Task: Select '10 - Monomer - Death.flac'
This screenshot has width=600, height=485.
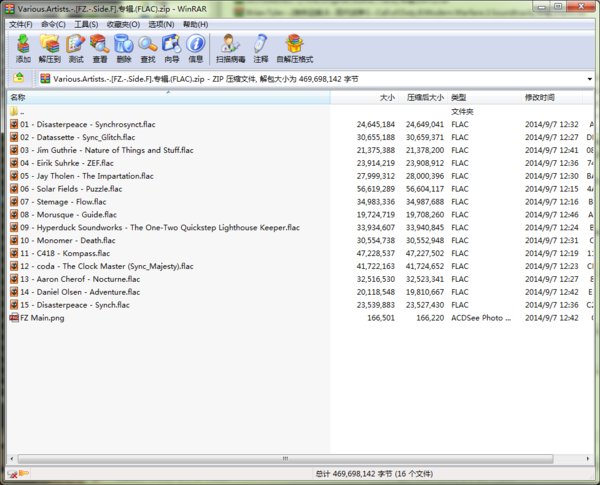Action: (68, 240)
